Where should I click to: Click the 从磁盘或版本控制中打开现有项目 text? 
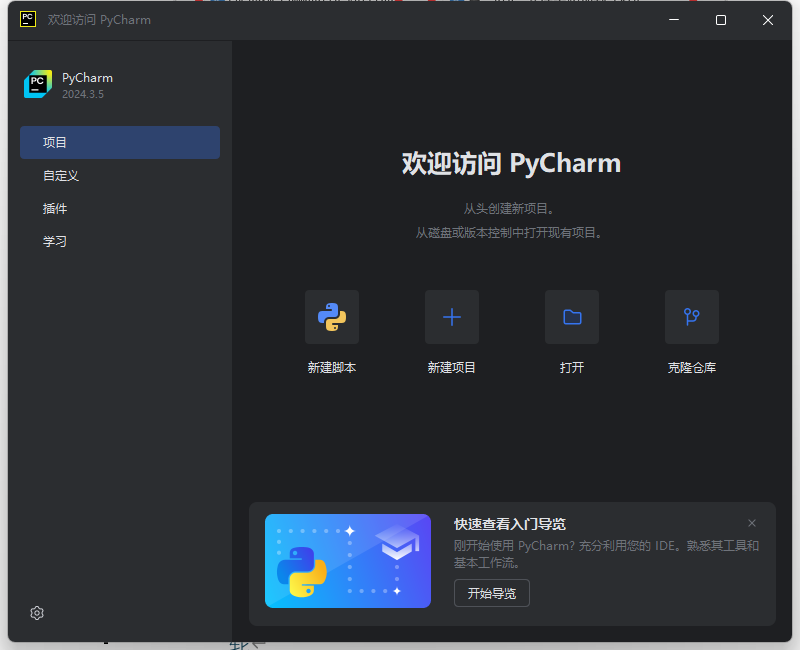click(x=509, y=233)
